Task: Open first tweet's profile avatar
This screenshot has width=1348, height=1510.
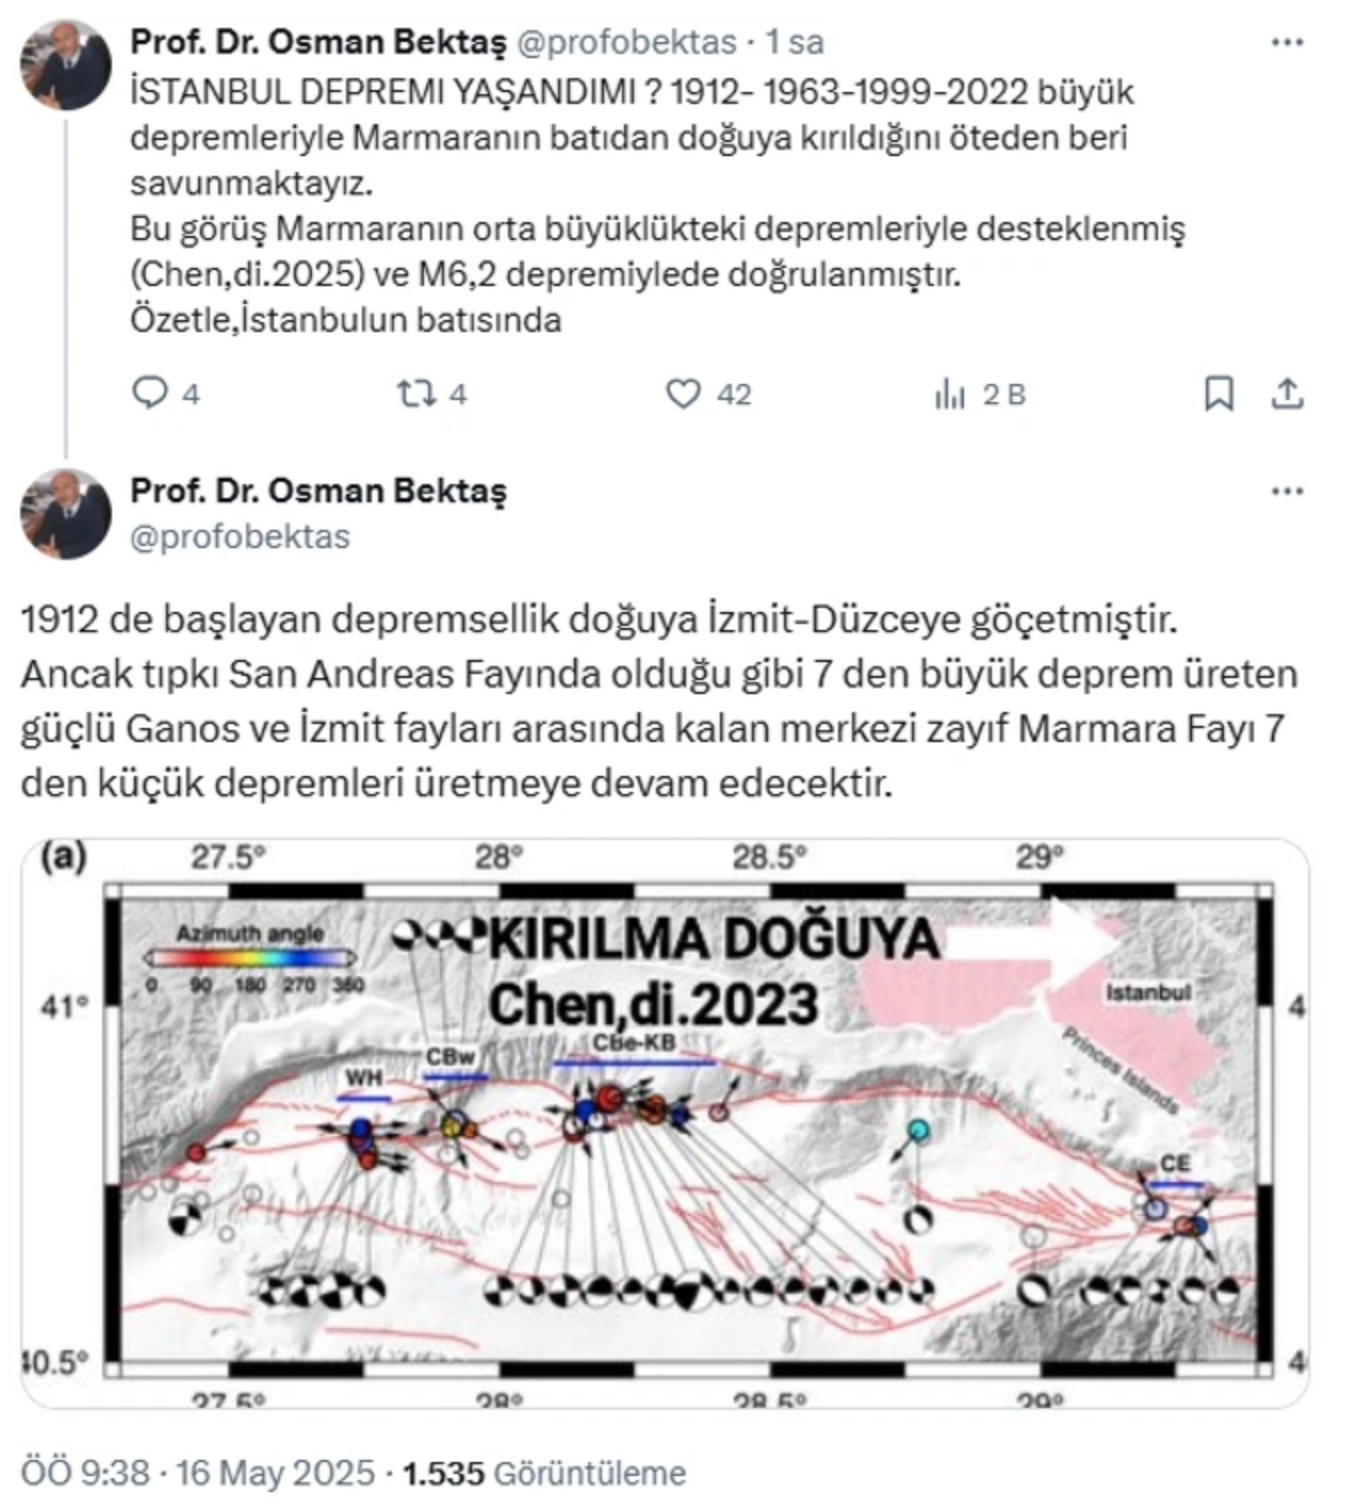Action: click(65, 65)
